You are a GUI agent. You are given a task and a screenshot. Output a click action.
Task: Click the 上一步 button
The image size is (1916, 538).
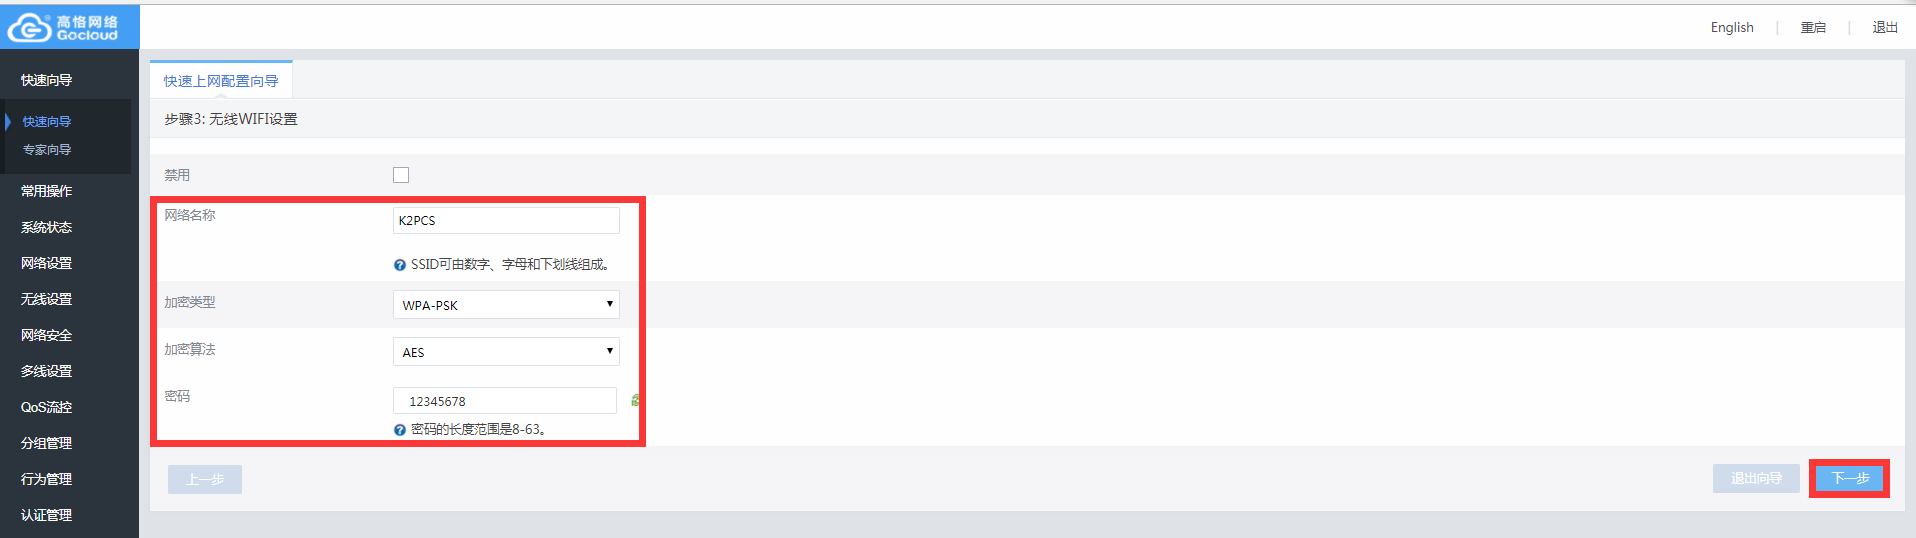pyautogui.click(x=205, y=479)
